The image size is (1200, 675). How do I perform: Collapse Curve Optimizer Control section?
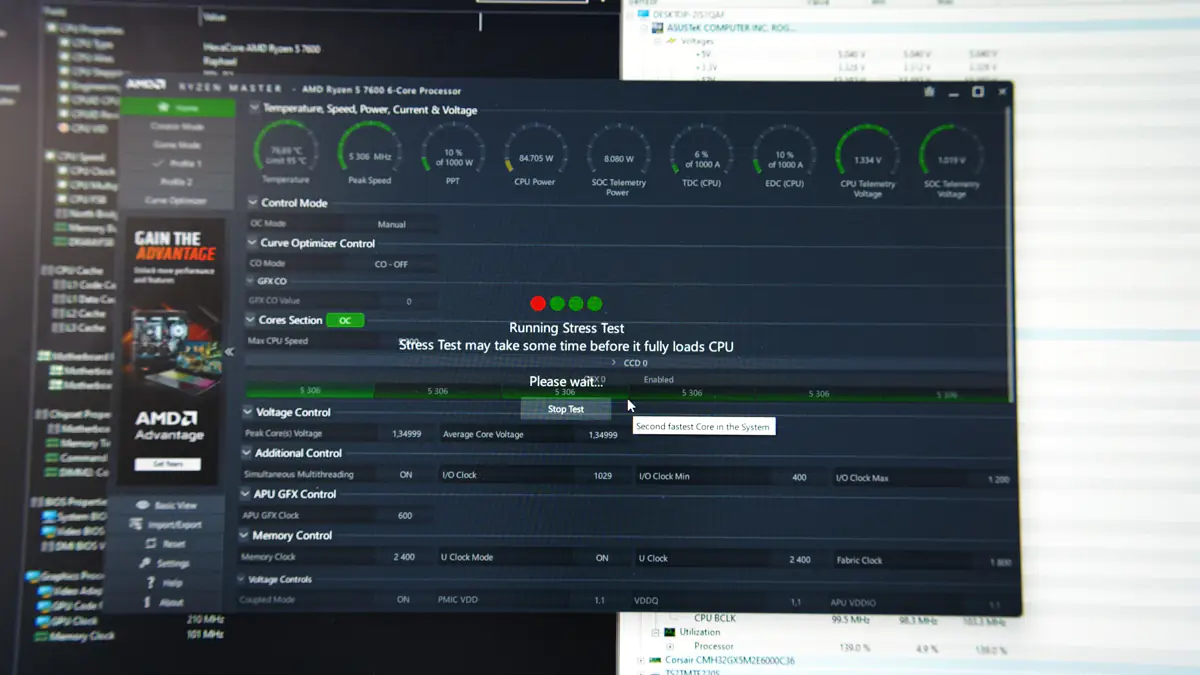(252, 242)
